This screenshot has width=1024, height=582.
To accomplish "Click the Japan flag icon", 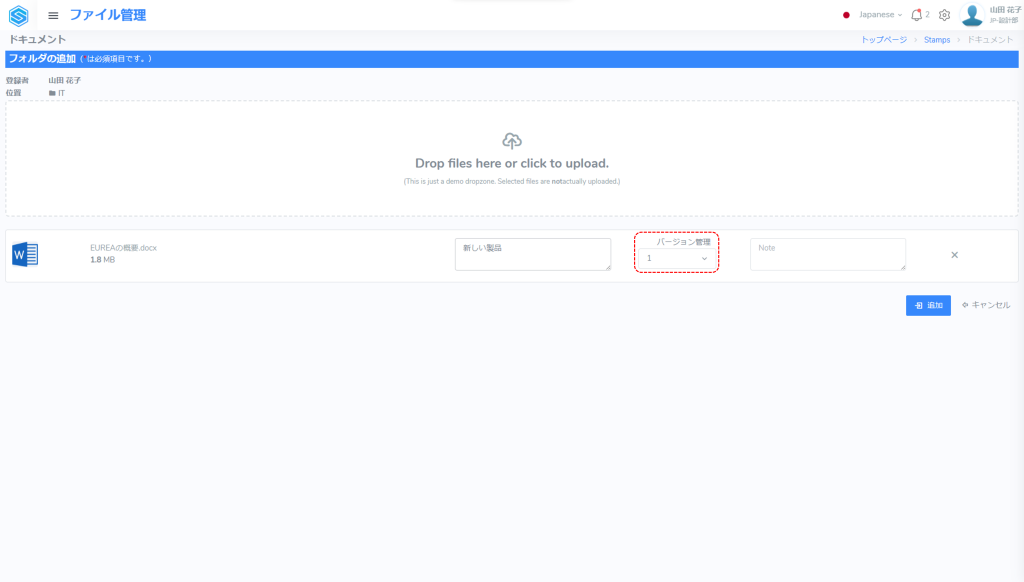I will click(x=846, y=15).
